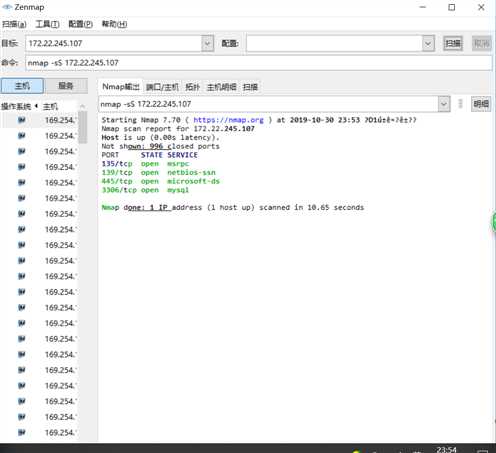496x453 pixels.
Task: Open the 帮助 menu
Action: [114, 24]
